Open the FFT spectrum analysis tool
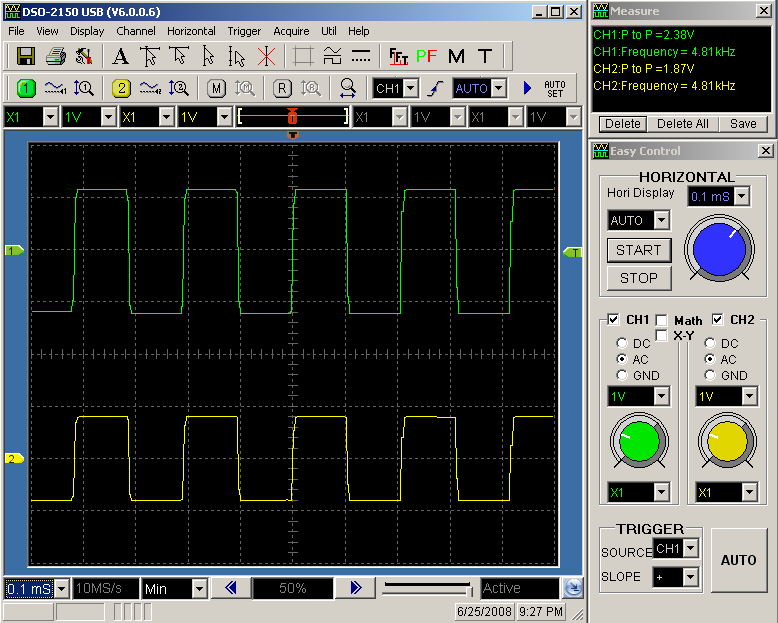The width and height of the screenshot is (778, 623). (398, 56)
